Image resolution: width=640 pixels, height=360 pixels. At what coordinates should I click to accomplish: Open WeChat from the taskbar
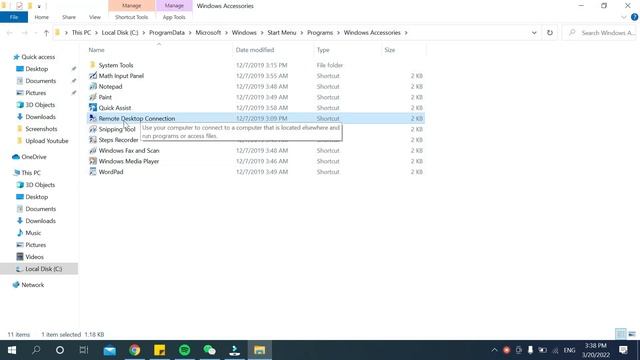[x=209, y=350]
